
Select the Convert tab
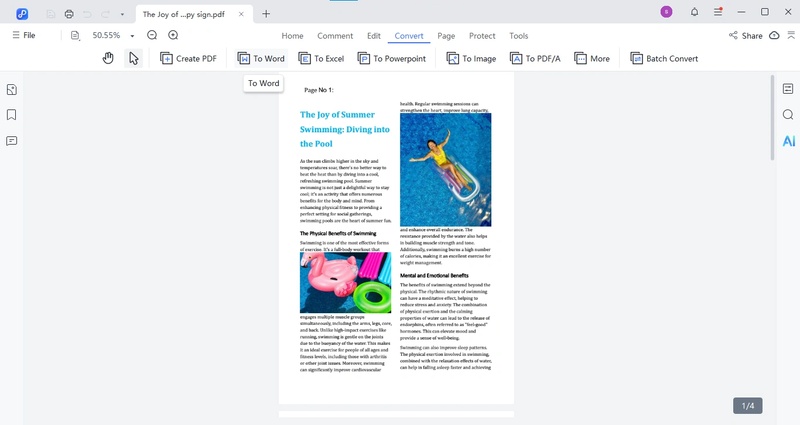pos(409,36)
